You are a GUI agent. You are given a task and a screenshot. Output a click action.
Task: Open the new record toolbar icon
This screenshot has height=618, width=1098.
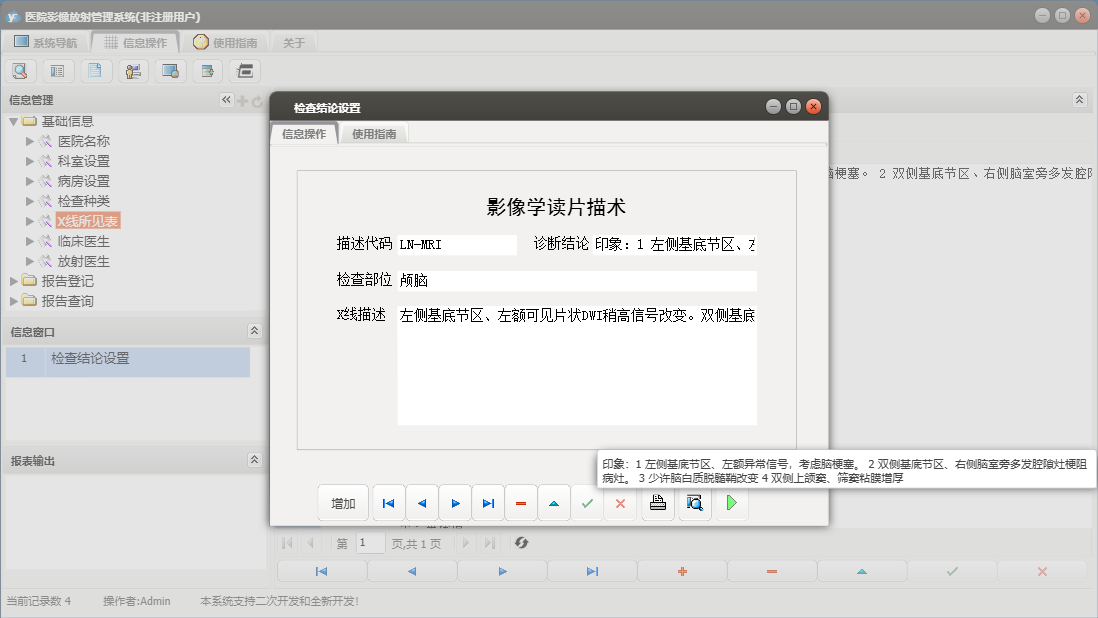tap(206, 71)
